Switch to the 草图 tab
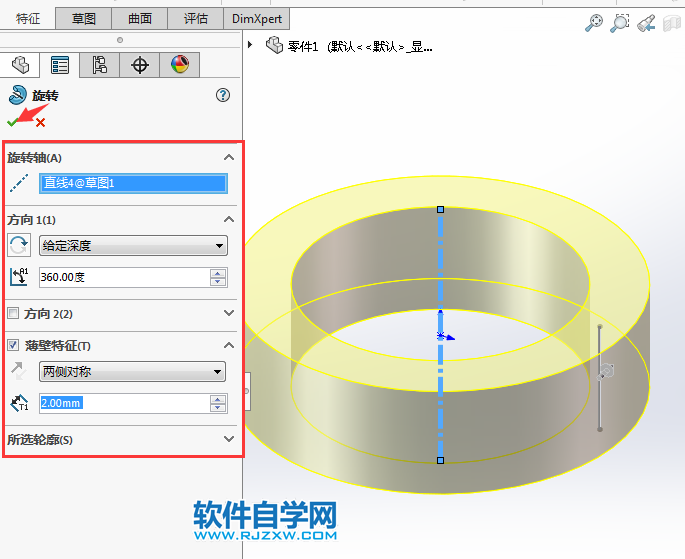Image resolution: width=685 pixels, height=559 pixels. (x=83, y=19)
